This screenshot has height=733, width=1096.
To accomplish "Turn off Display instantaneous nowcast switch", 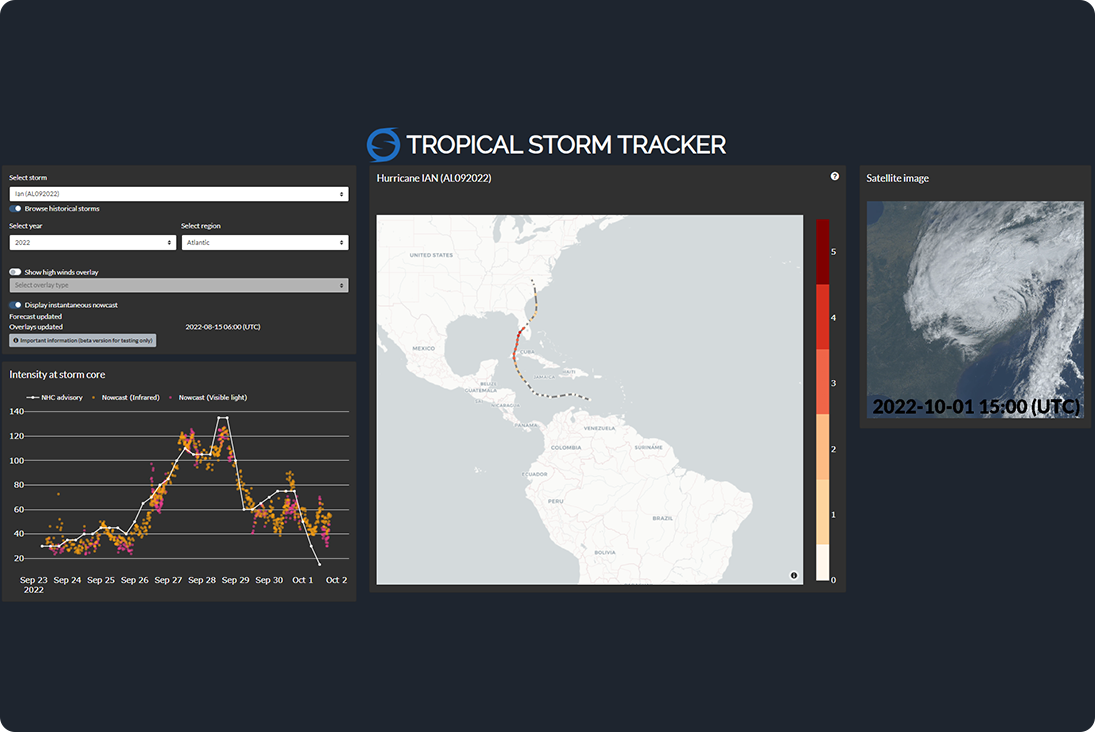I will tap(16, 305).
